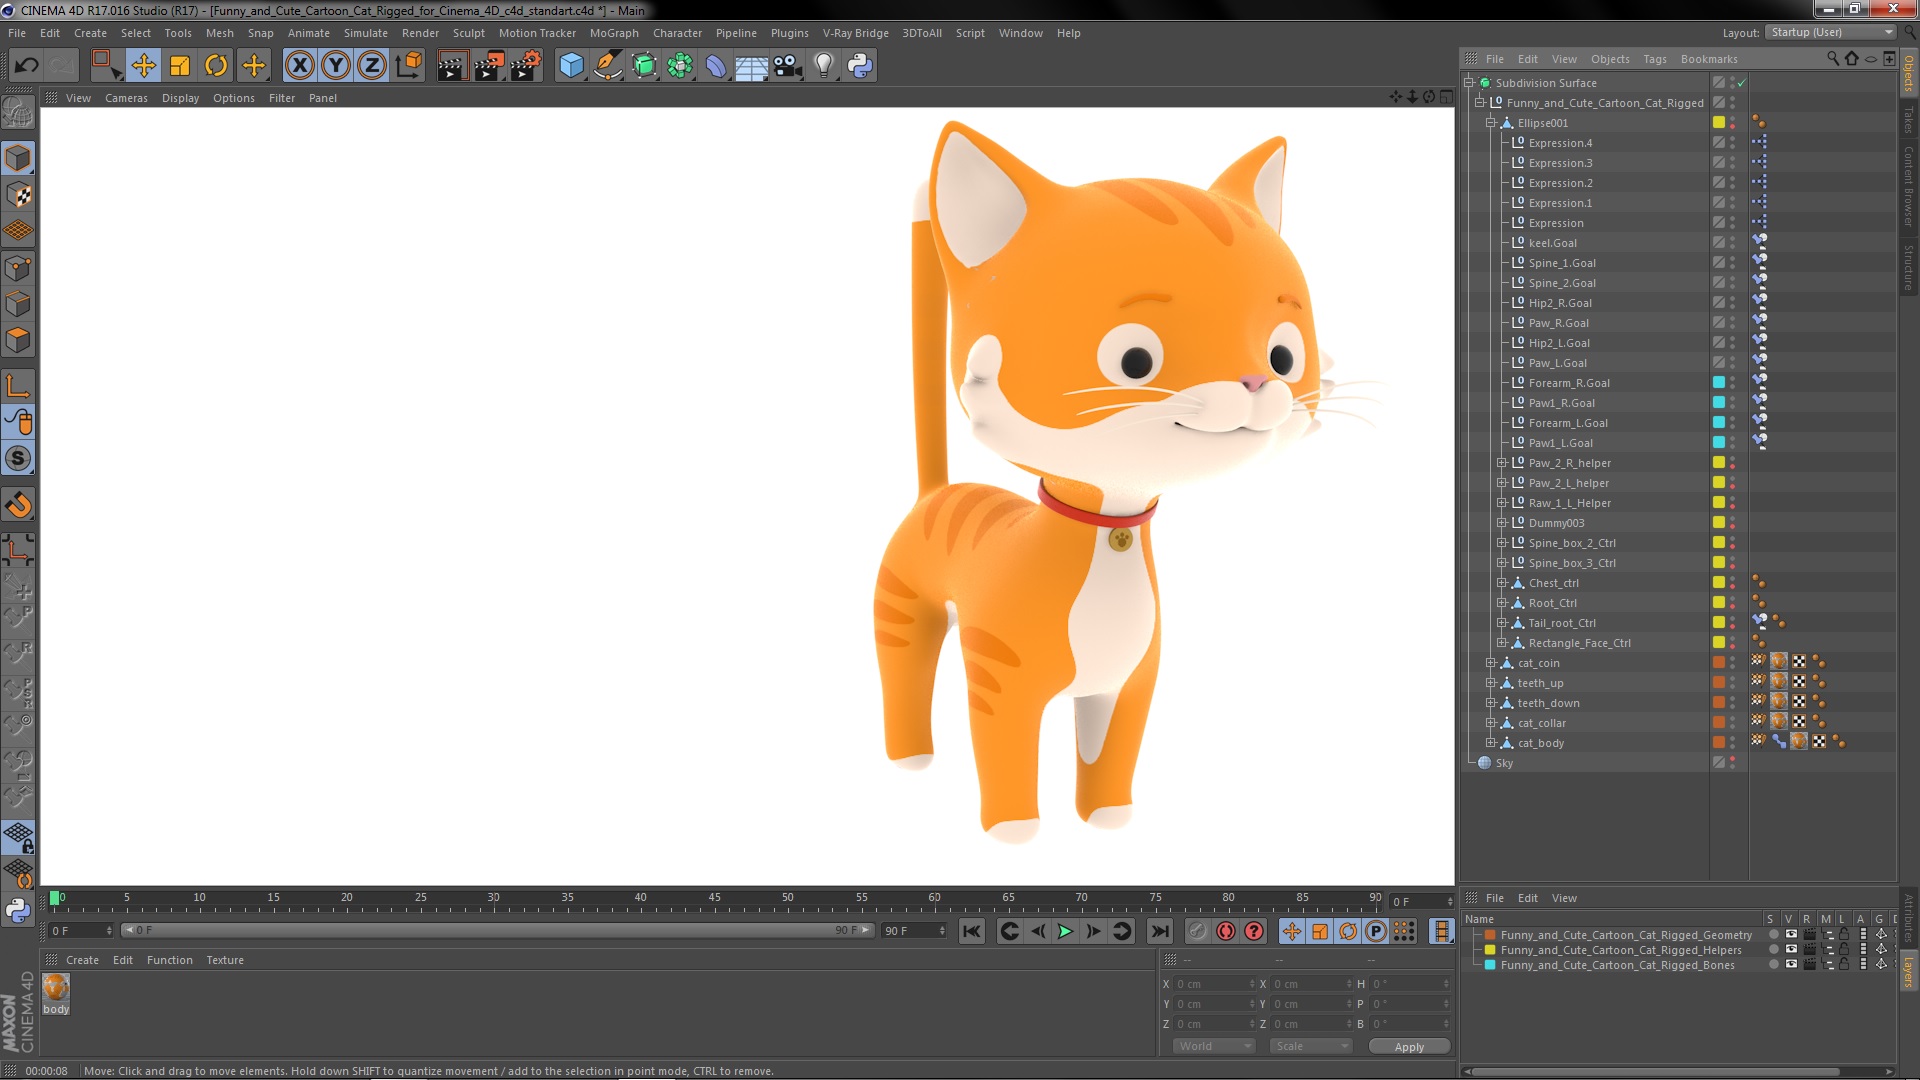Apply current transformation values
The image size is (1920, 1080).
1410,1046
